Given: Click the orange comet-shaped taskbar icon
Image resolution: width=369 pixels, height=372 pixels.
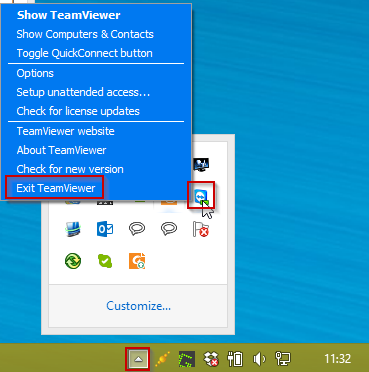Looking at the screenshot, I should pos(163,359).
